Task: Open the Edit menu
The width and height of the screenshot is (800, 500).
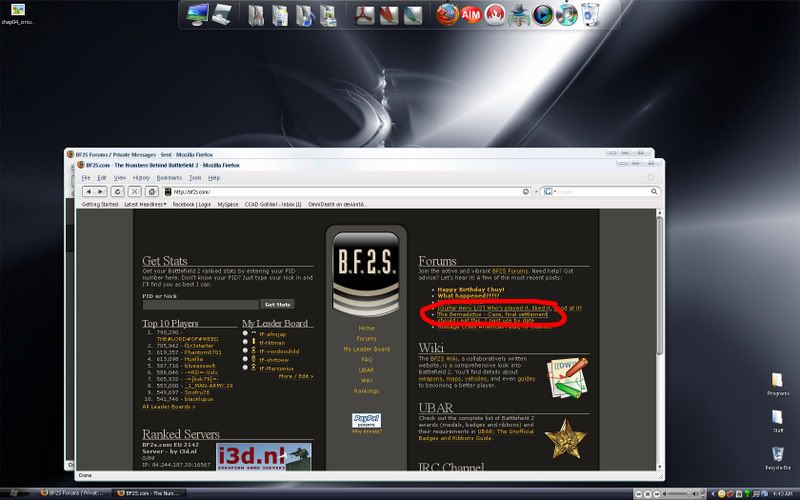Action: click(x=102, y=178)
